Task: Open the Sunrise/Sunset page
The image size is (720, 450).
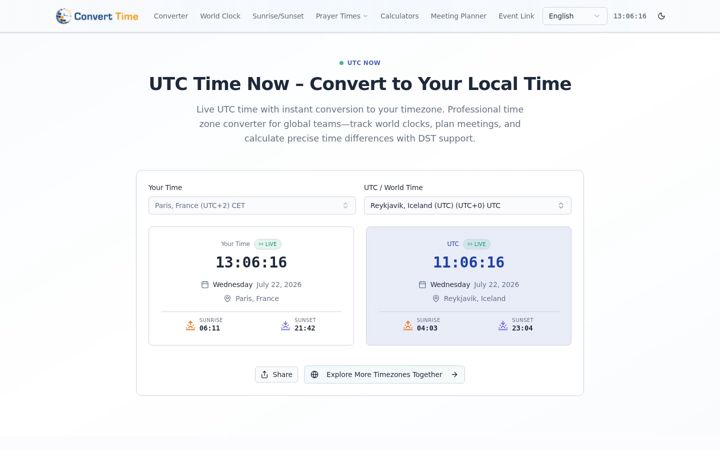Action: 278,16
